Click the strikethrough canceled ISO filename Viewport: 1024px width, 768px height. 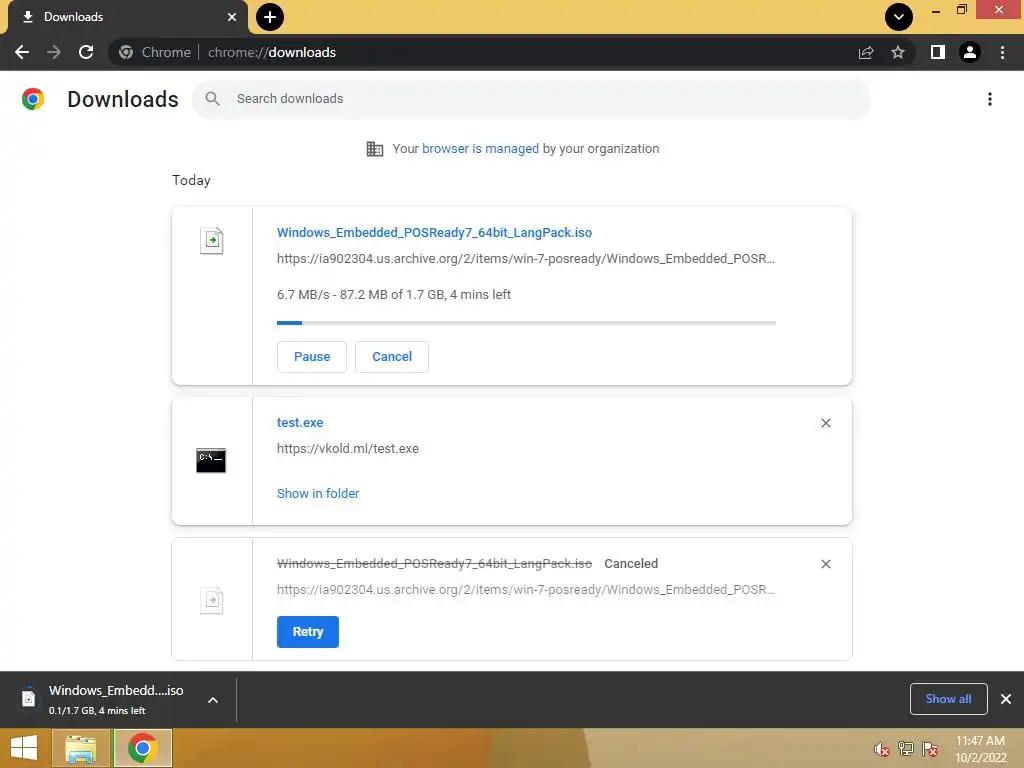coord(434,564)
